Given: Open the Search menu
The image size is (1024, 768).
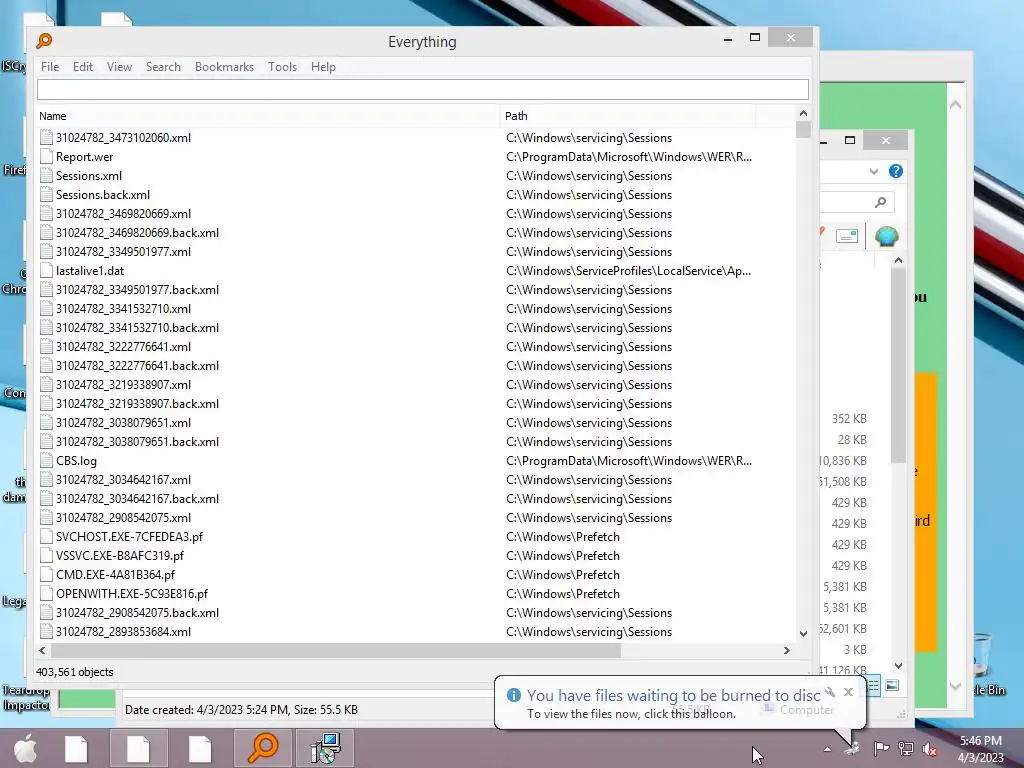Looking at the screenshot, I should coord(163,67).
